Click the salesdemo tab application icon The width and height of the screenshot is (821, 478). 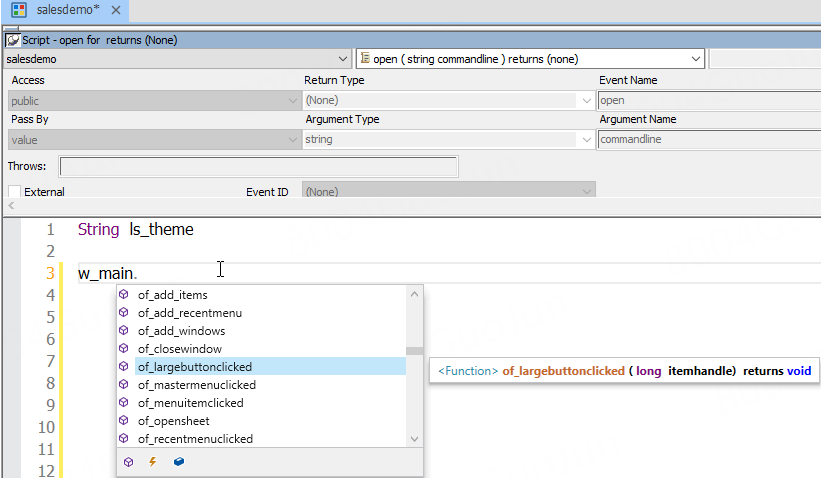(19, 9)
